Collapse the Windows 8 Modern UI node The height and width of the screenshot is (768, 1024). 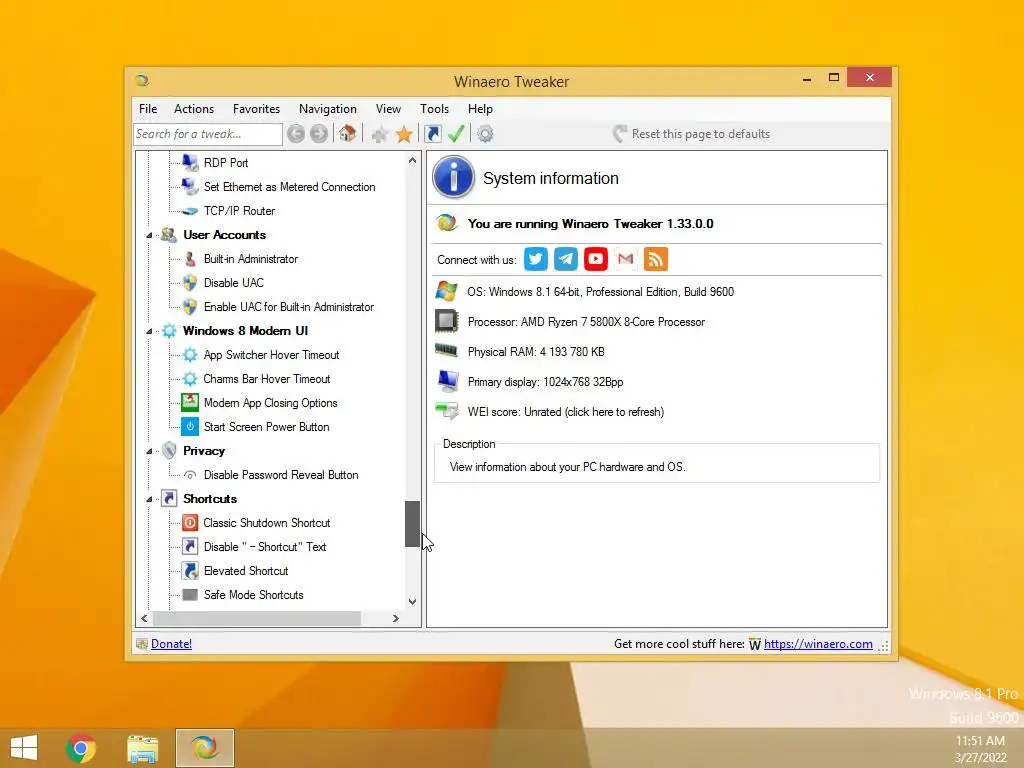[149, 331]
